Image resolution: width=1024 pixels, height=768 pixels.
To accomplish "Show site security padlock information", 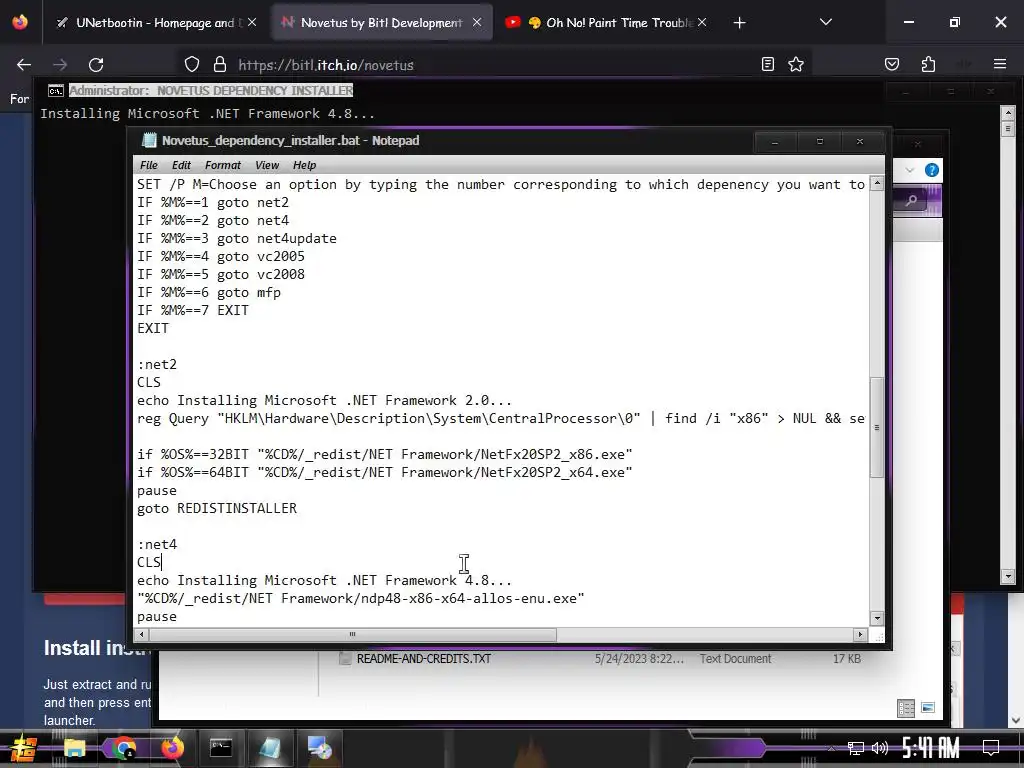I will click(220, 65).
